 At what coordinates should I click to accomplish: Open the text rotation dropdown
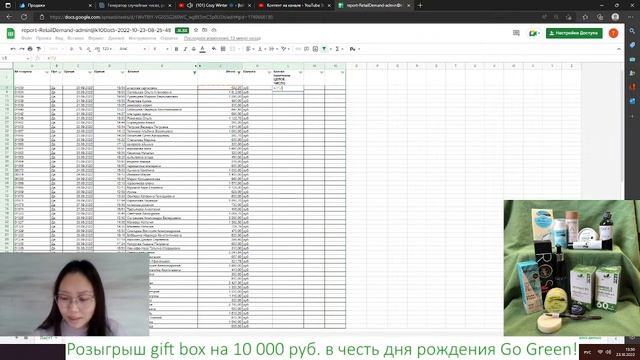point(285,49)
